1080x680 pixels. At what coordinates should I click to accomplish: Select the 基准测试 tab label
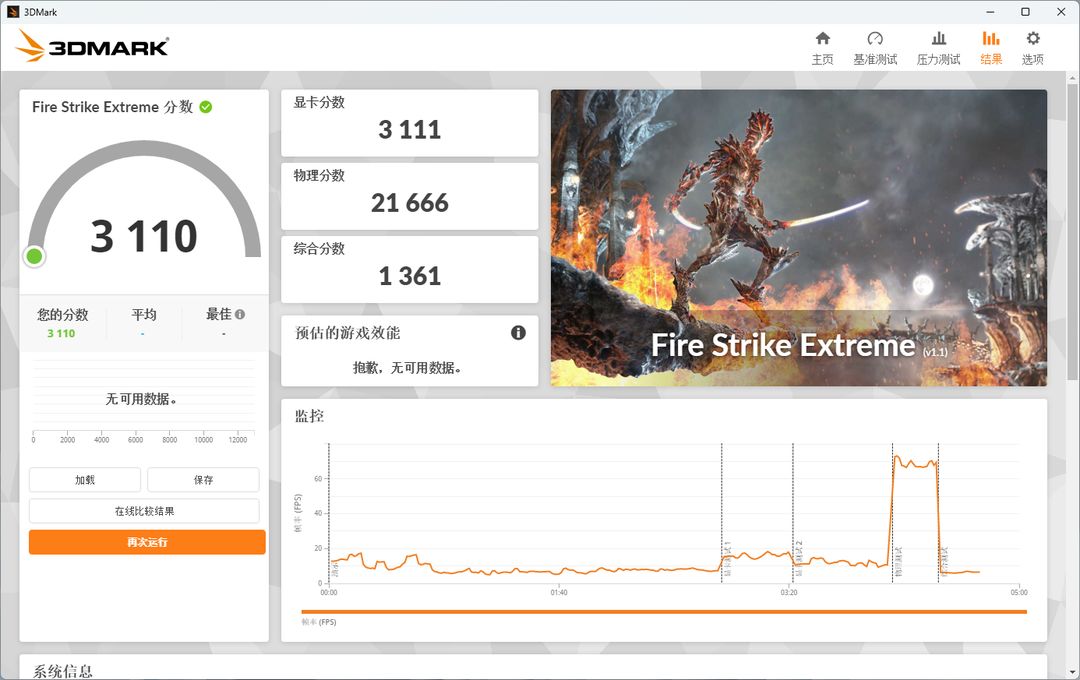click(x=875, y=59)
